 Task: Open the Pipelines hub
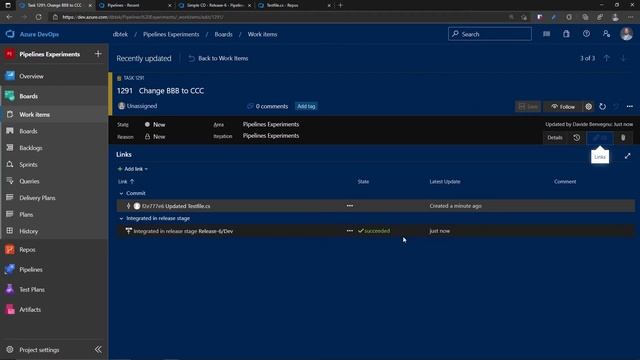(31, 269)
